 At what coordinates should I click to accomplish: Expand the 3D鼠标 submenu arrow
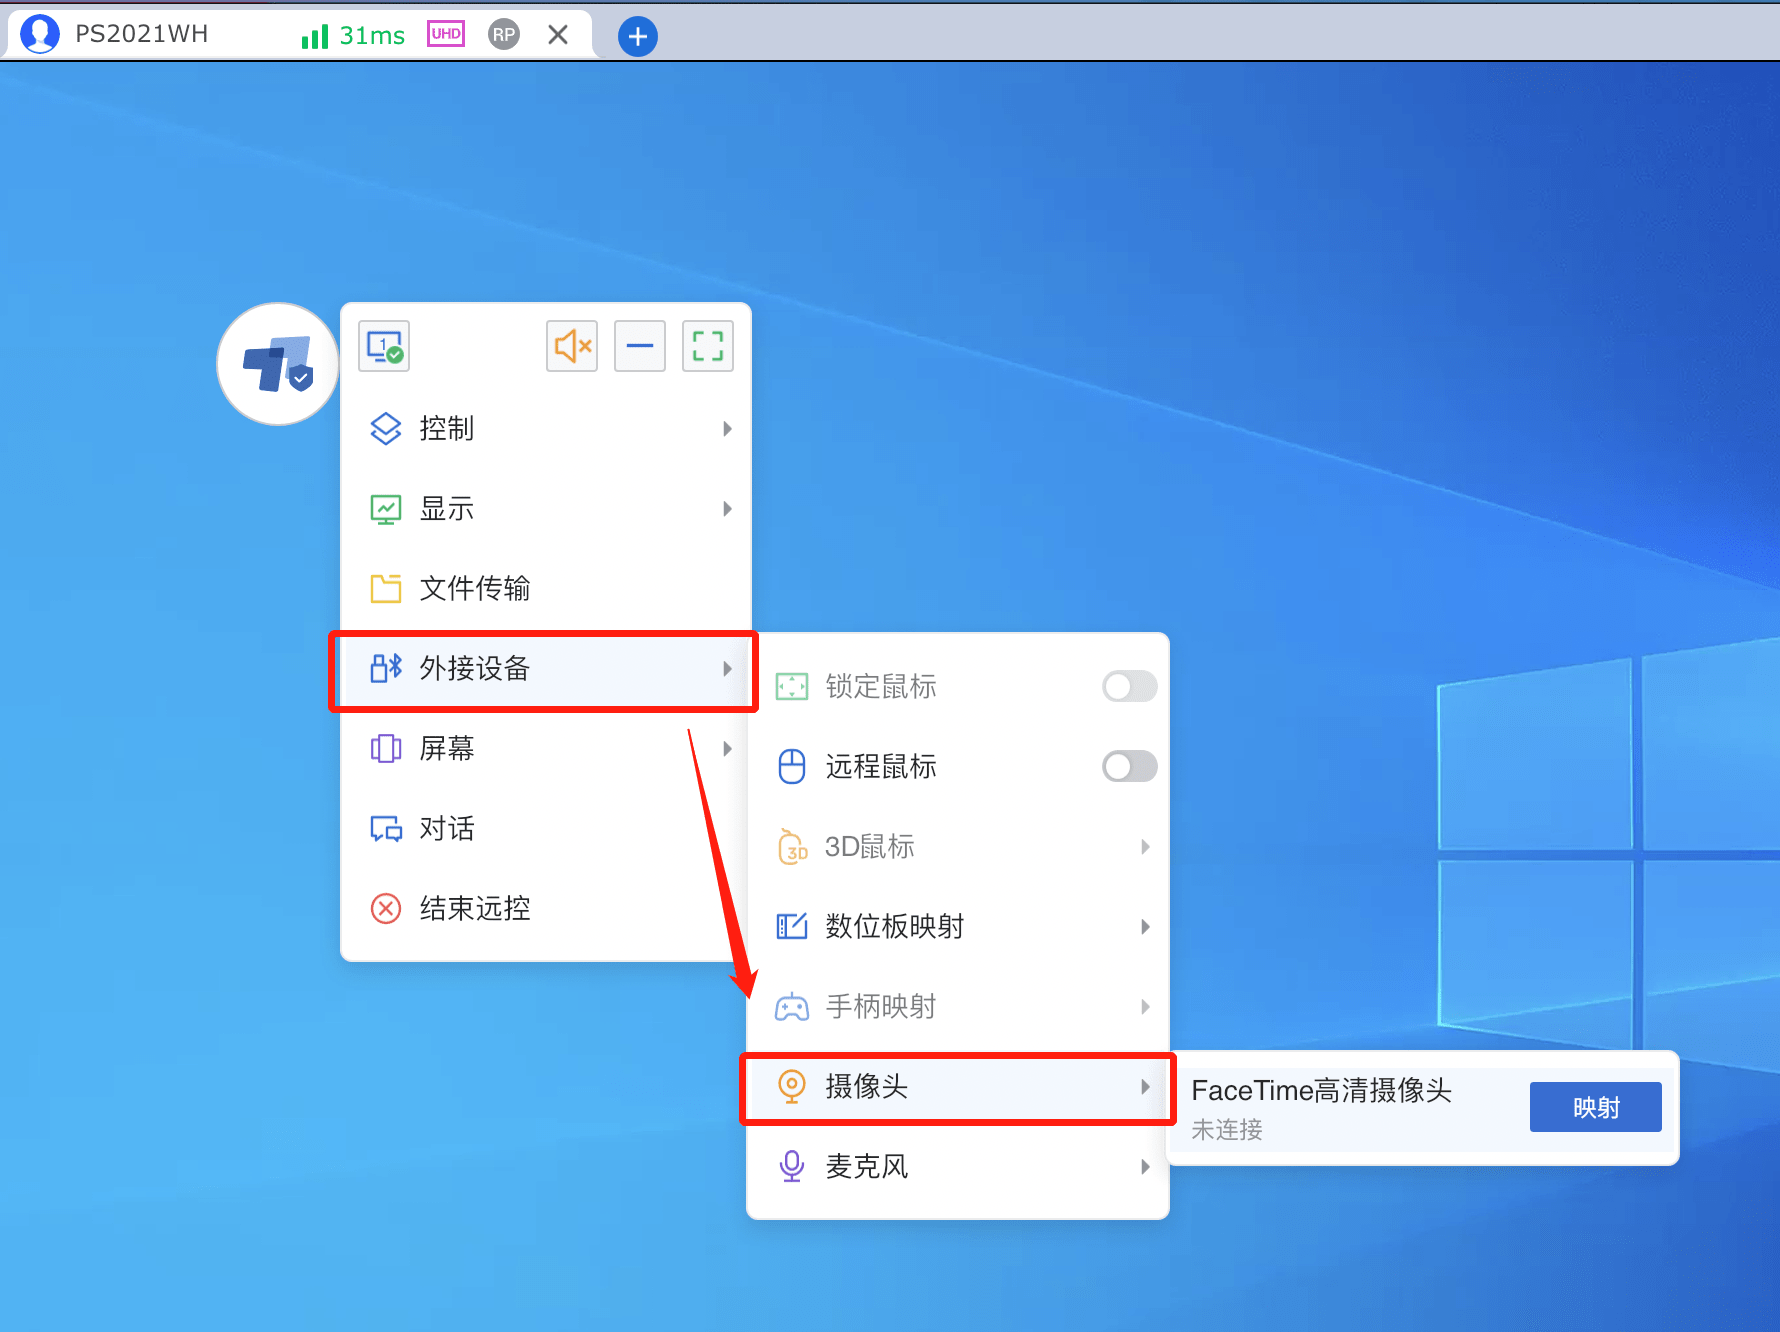(x=1145, y=846)
